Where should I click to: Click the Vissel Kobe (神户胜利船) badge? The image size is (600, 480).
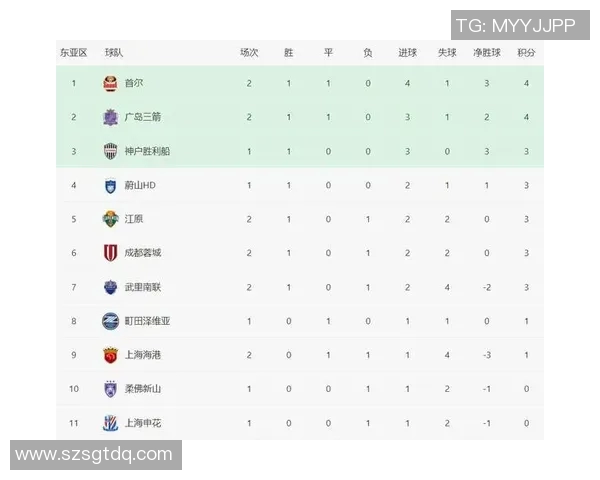coord(110,152)
